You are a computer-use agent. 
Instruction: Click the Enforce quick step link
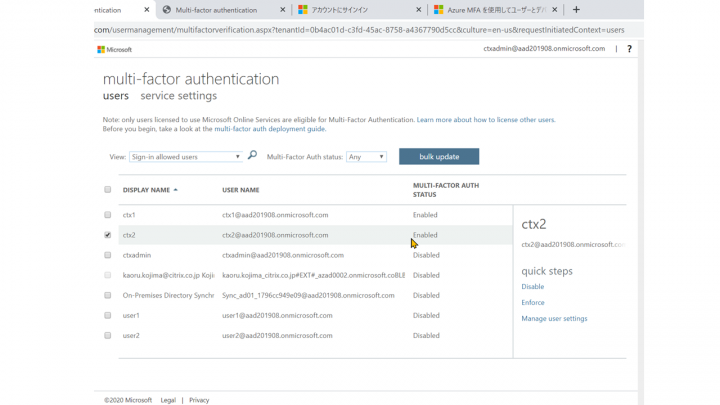click(533, 302)
